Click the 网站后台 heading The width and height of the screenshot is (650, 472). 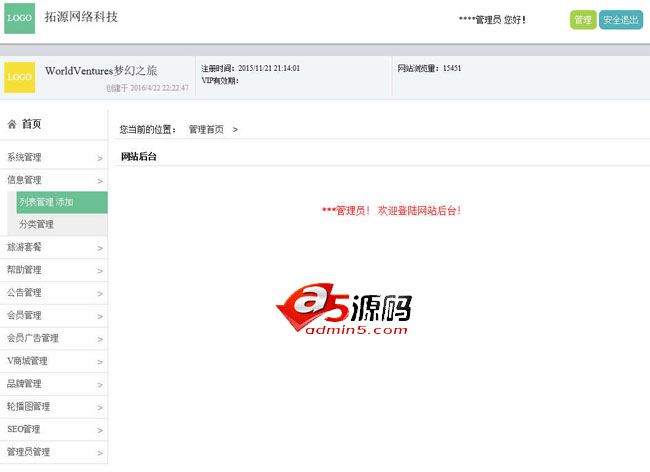pyautogui.click(x=139, y=157)
